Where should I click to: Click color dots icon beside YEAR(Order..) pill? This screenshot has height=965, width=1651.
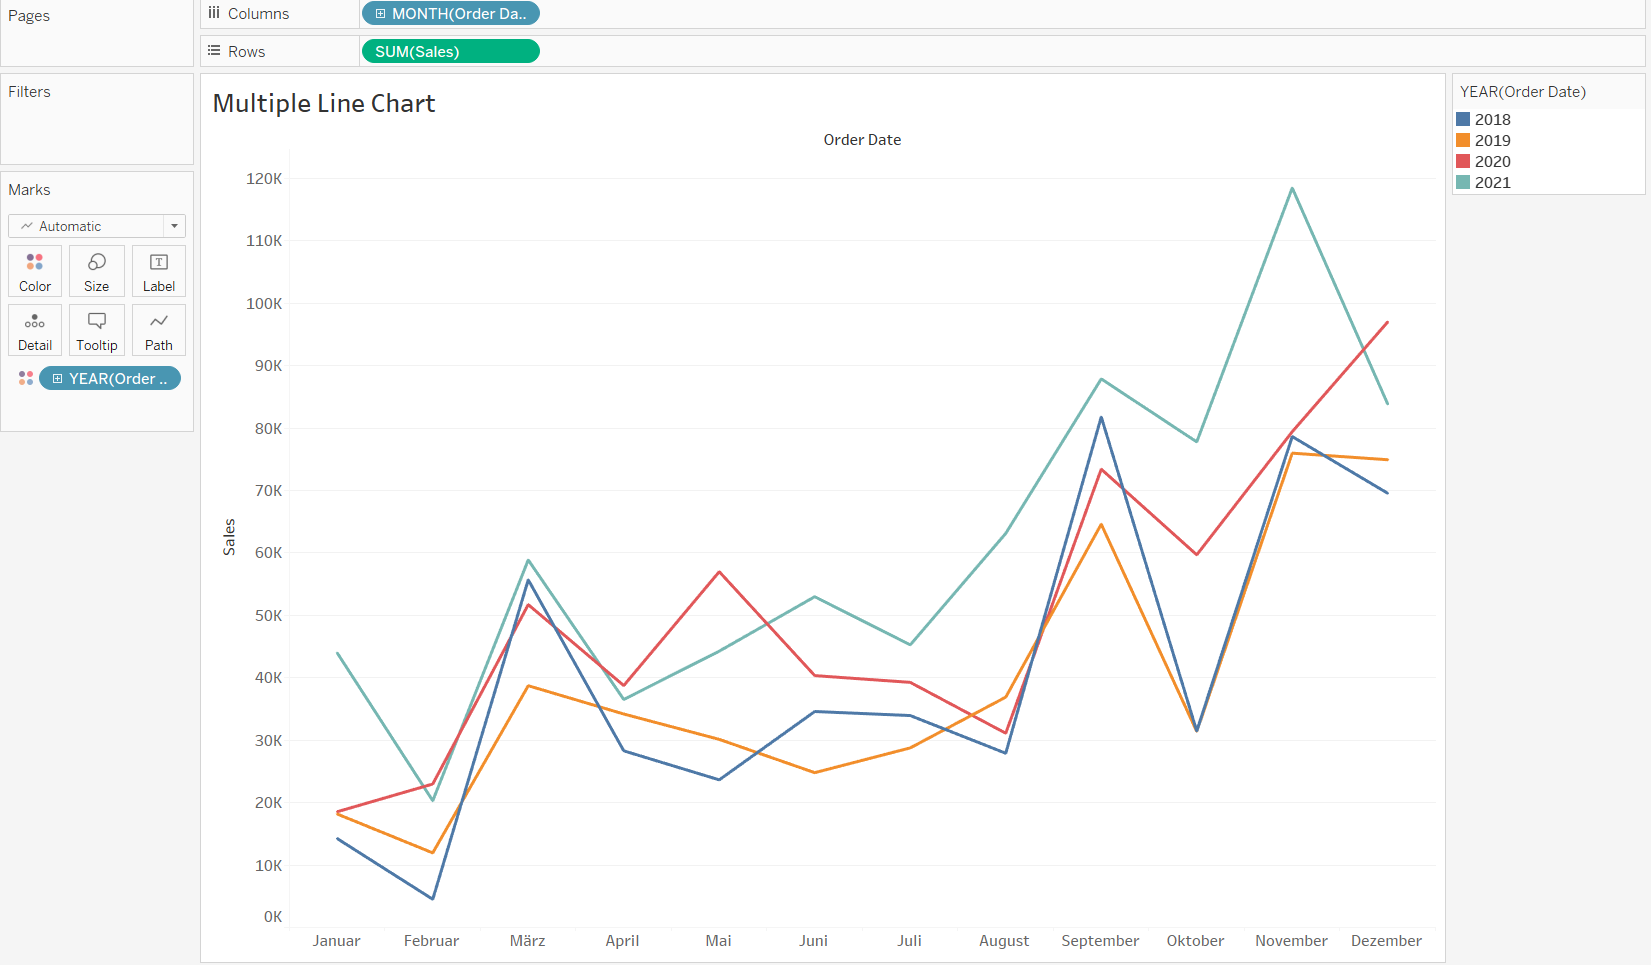(x=26, y=378)
